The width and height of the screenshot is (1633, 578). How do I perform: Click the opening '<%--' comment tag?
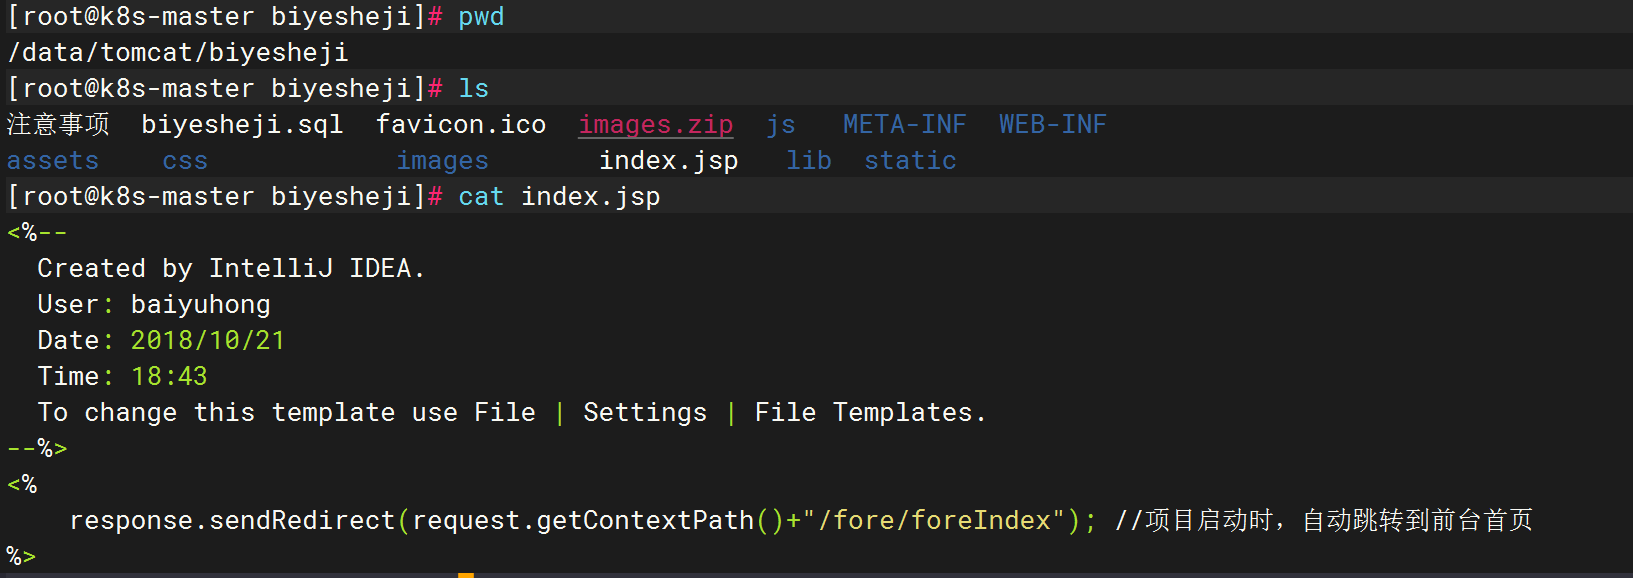pyautogui.click(x=37, y=232)
